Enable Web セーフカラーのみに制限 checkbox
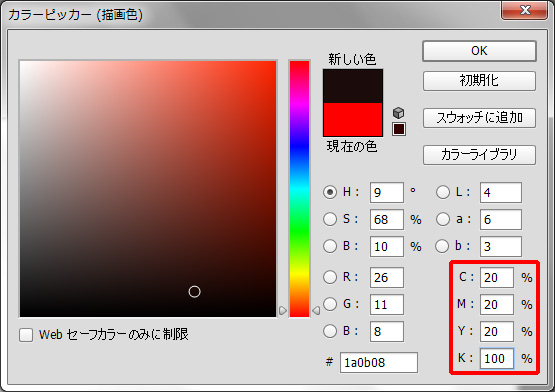Image resolution: width=555 pixels, height=392 pixels. pyautogui.click(x=26, y=335)
